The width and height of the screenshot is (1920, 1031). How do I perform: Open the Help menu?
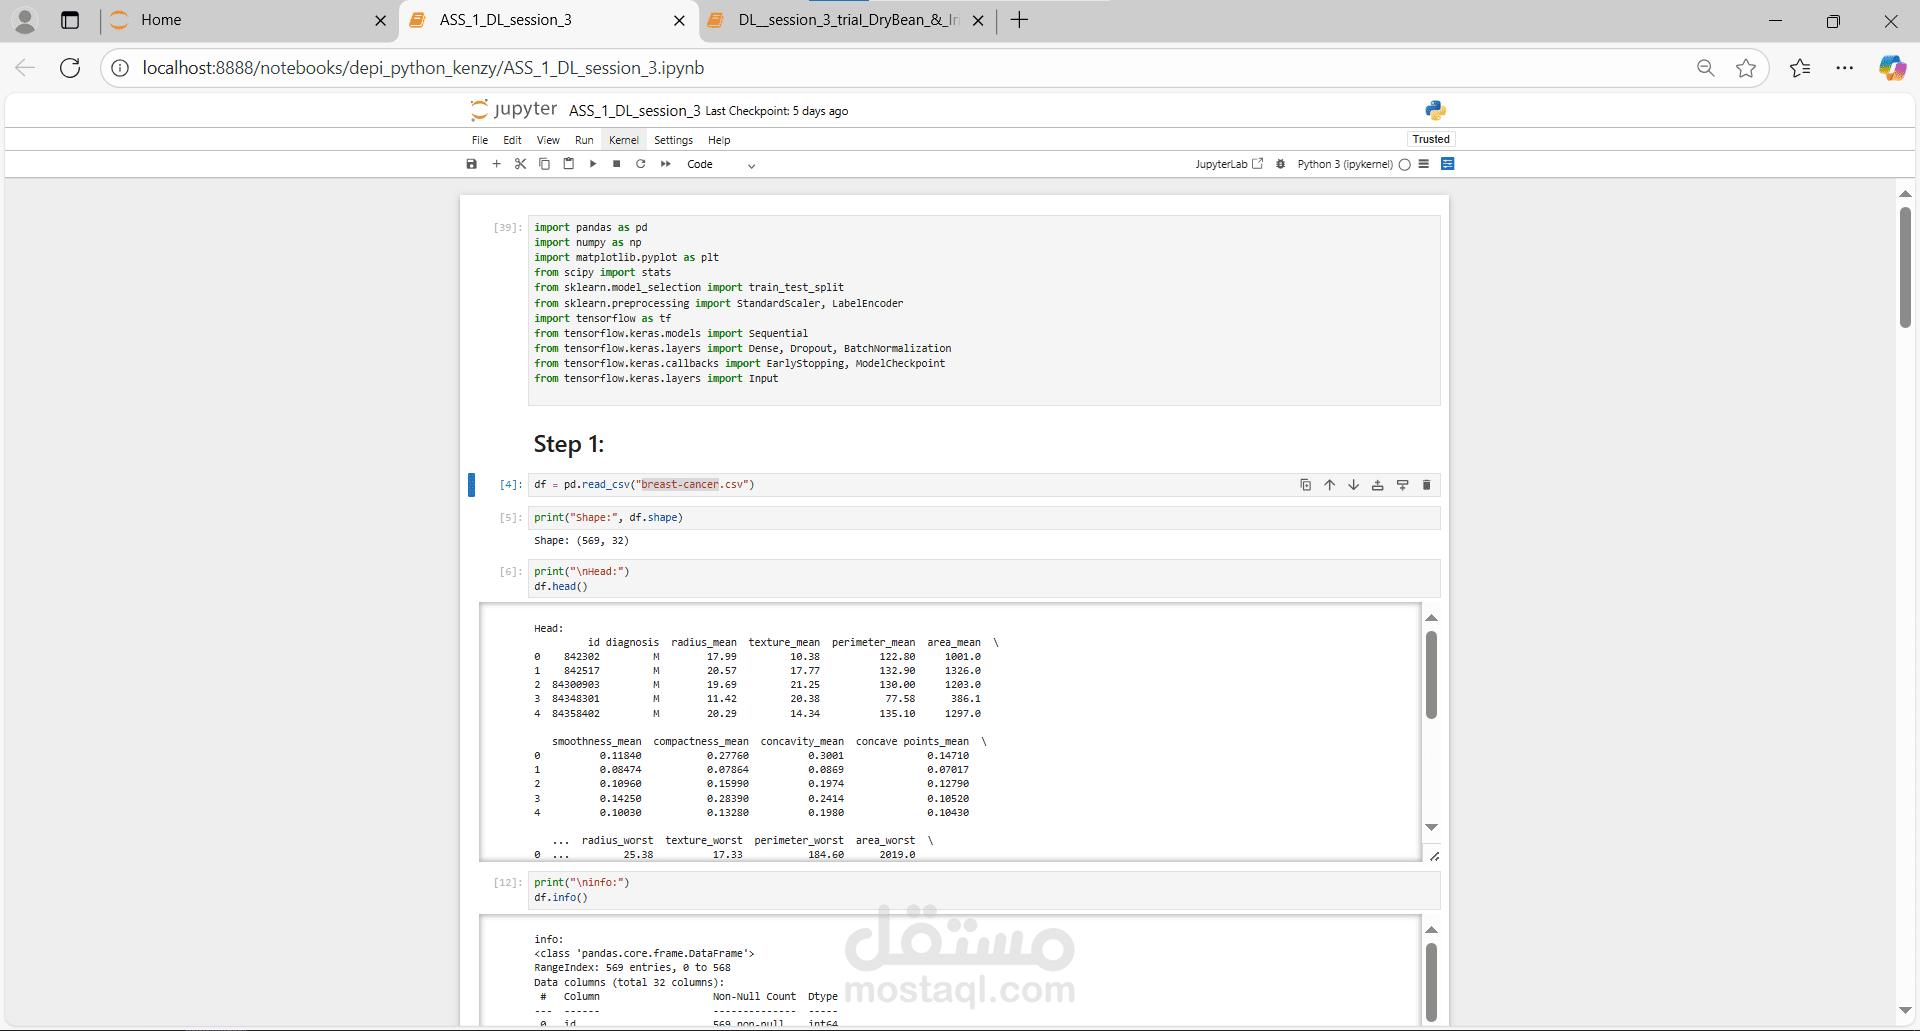pos(719,140)
